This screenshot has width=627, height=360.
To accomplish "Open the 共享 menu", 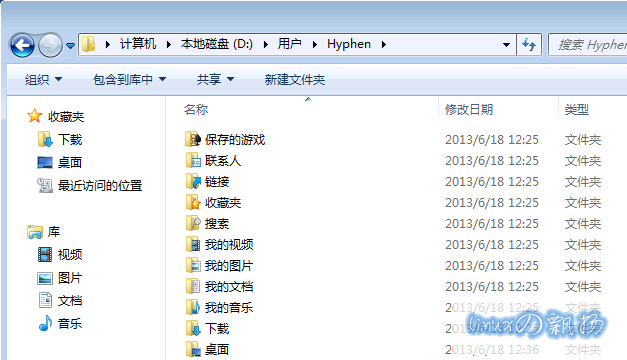I will [215, 80].
